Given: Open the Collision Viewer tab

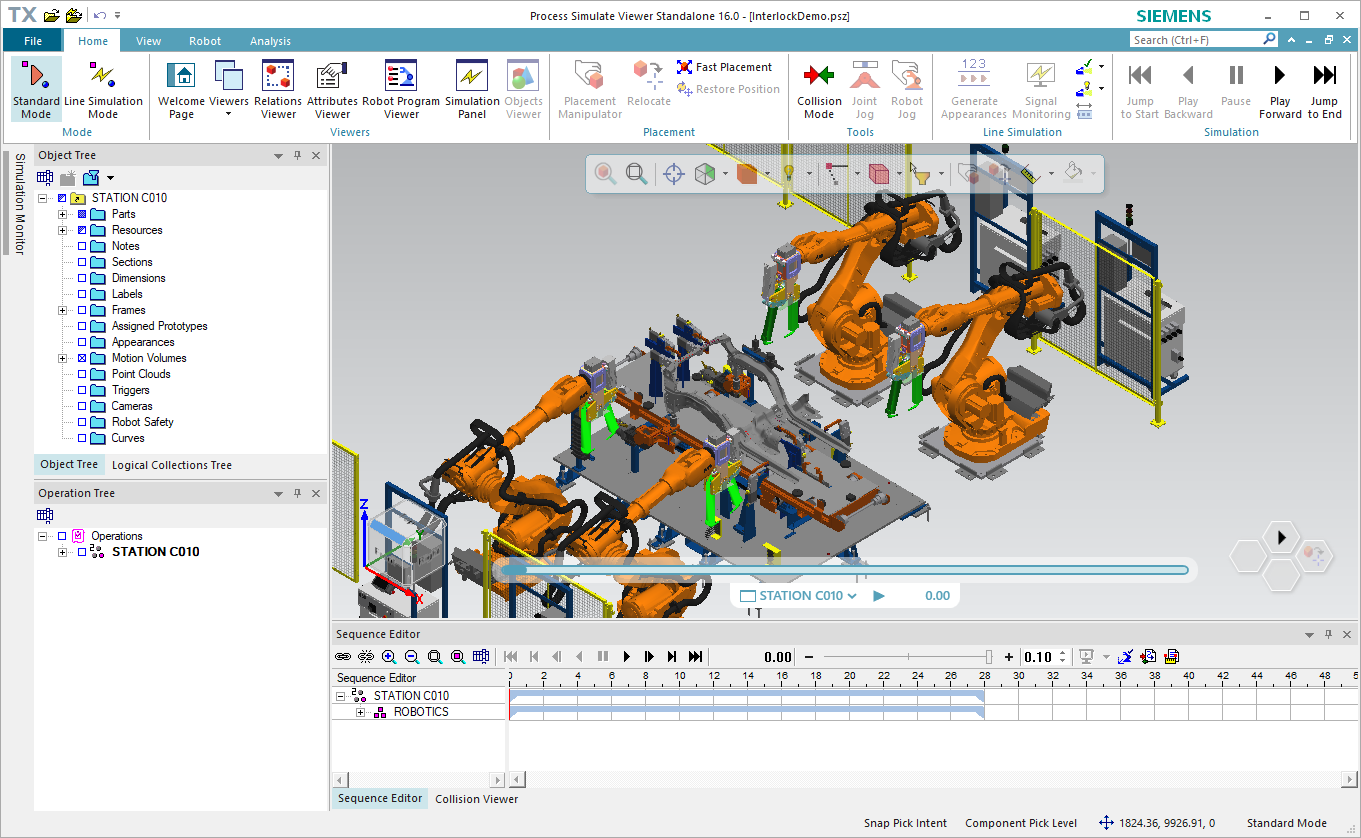Looking at the screenshot, I should 476,799.
